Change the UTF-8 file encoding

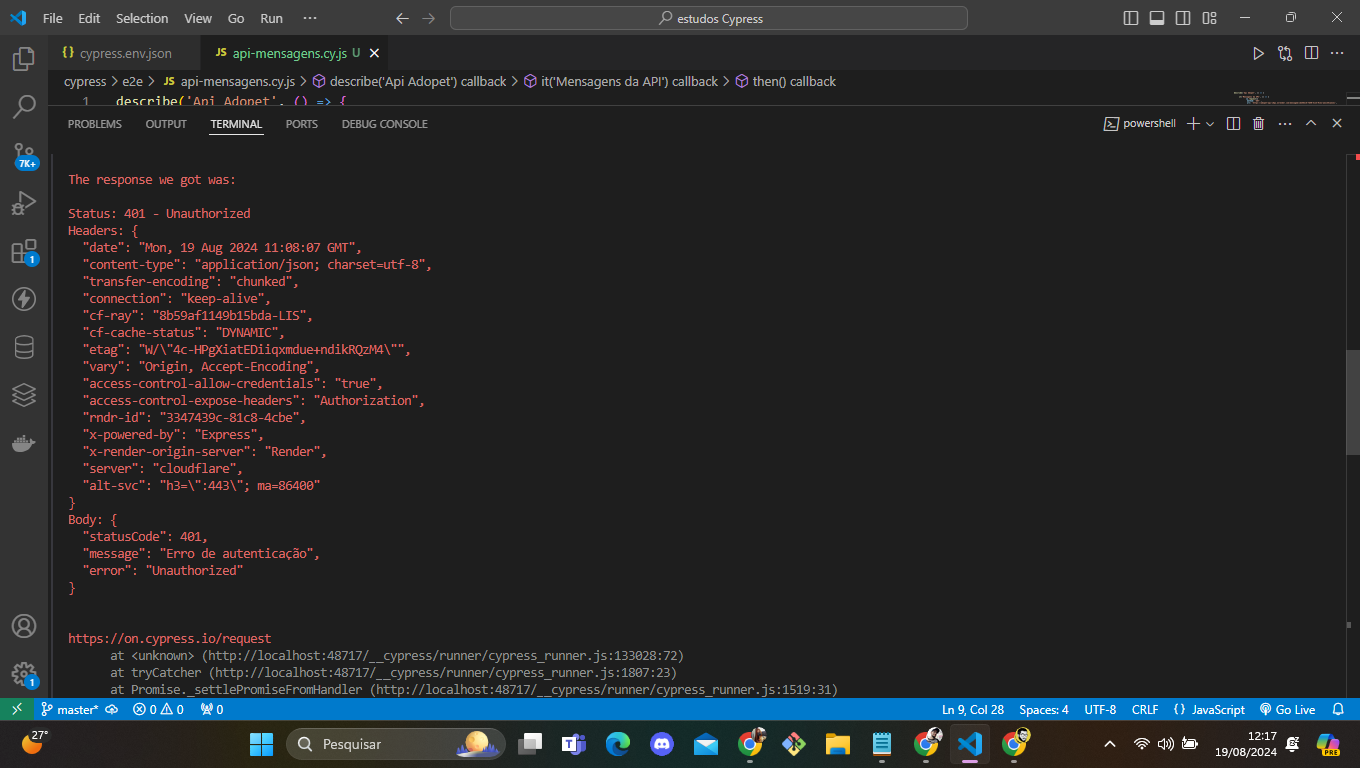(1100, 709)
